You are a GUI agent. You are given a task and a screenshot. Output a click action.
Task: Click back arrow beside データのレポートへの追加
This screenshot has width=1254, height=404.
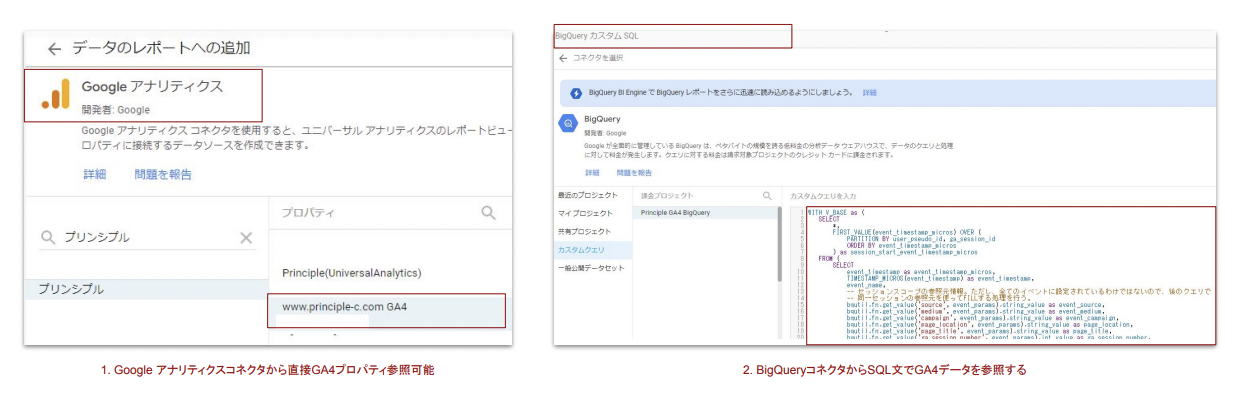[x=54, y=48]
